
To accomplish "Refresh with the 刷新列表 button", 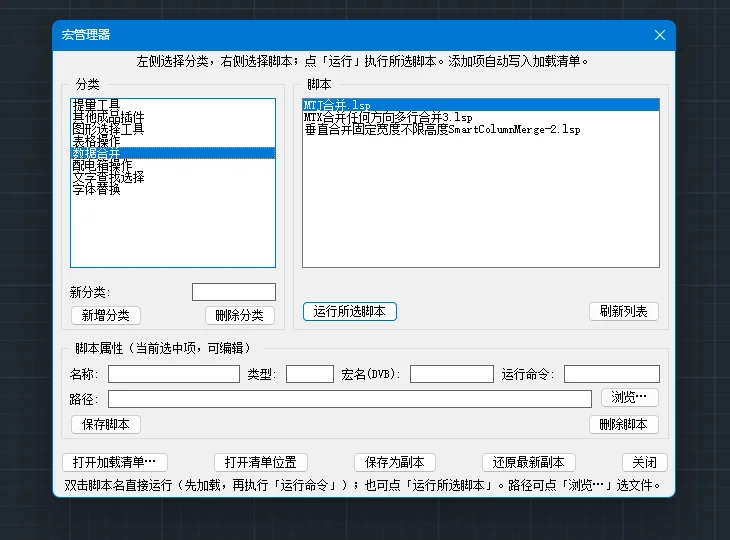I will pos(624,311).
